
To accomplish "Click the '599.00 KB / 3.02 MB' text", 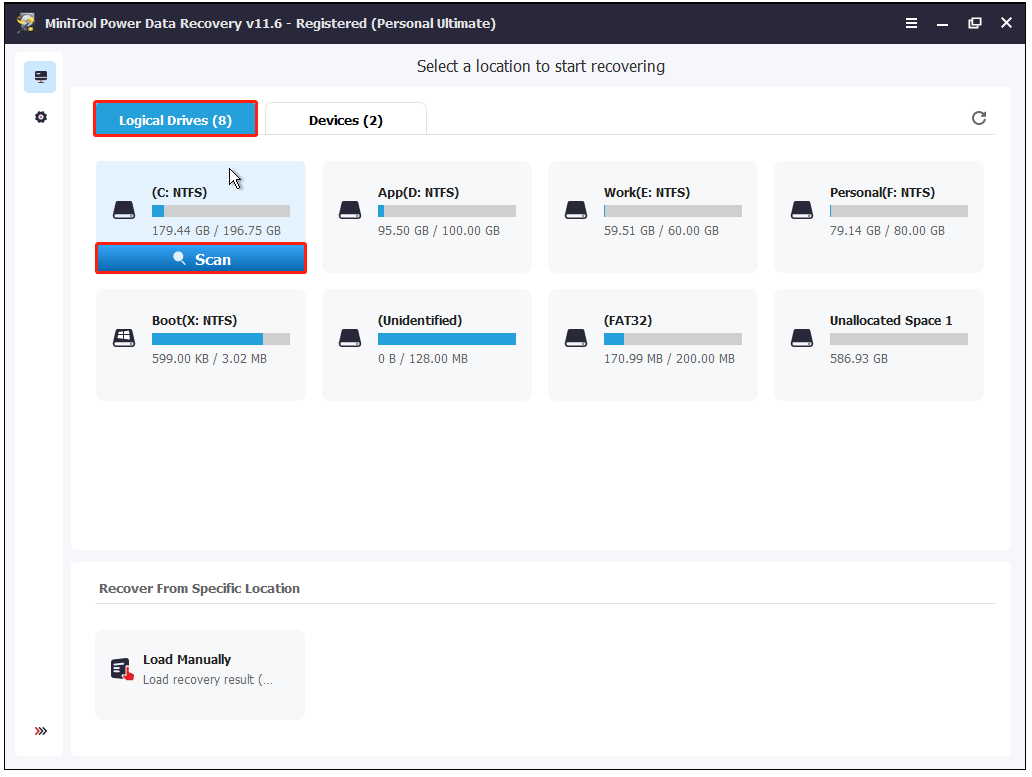I will 209,359.
